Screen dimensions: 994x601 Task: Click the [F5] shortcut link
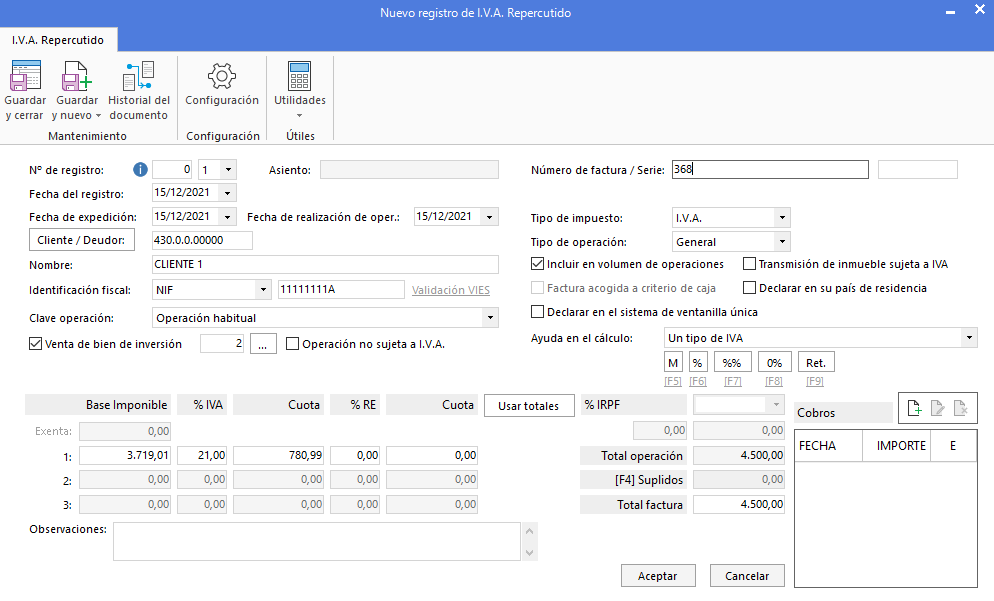pos(673,381)
